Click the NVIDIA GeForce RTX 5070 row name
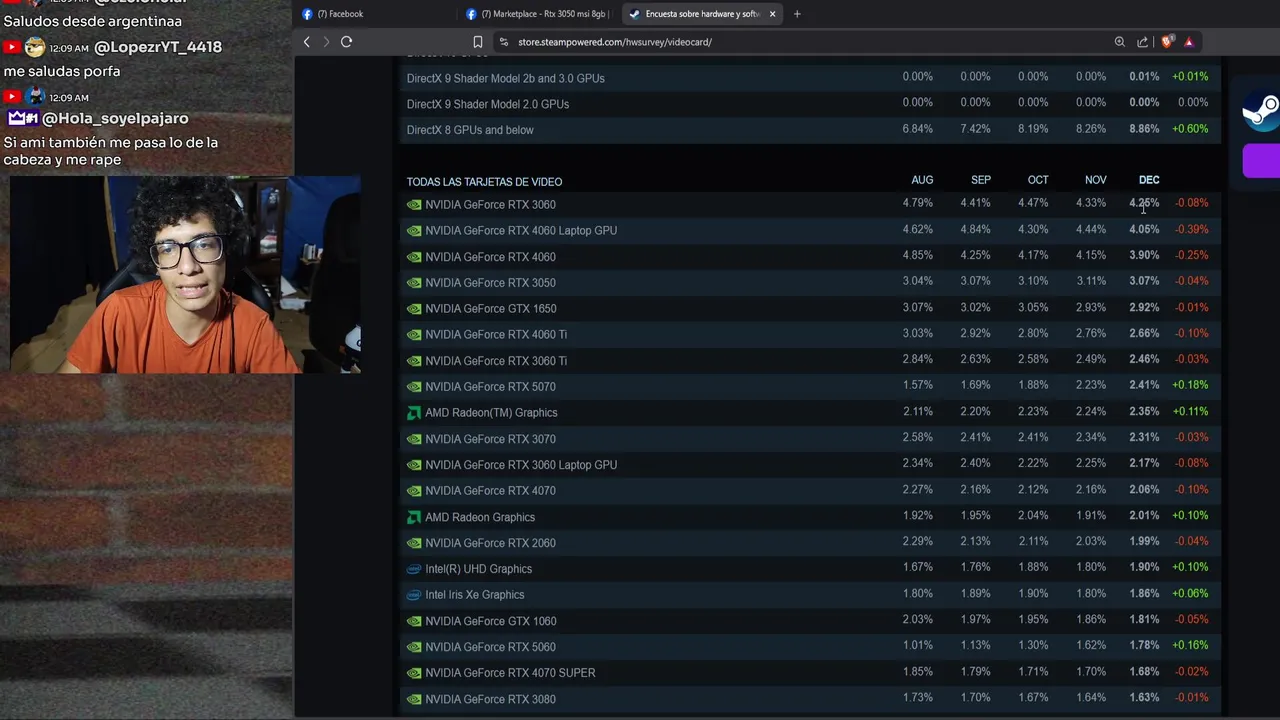This screenshot has height=720, width=1280. point(490,387)
